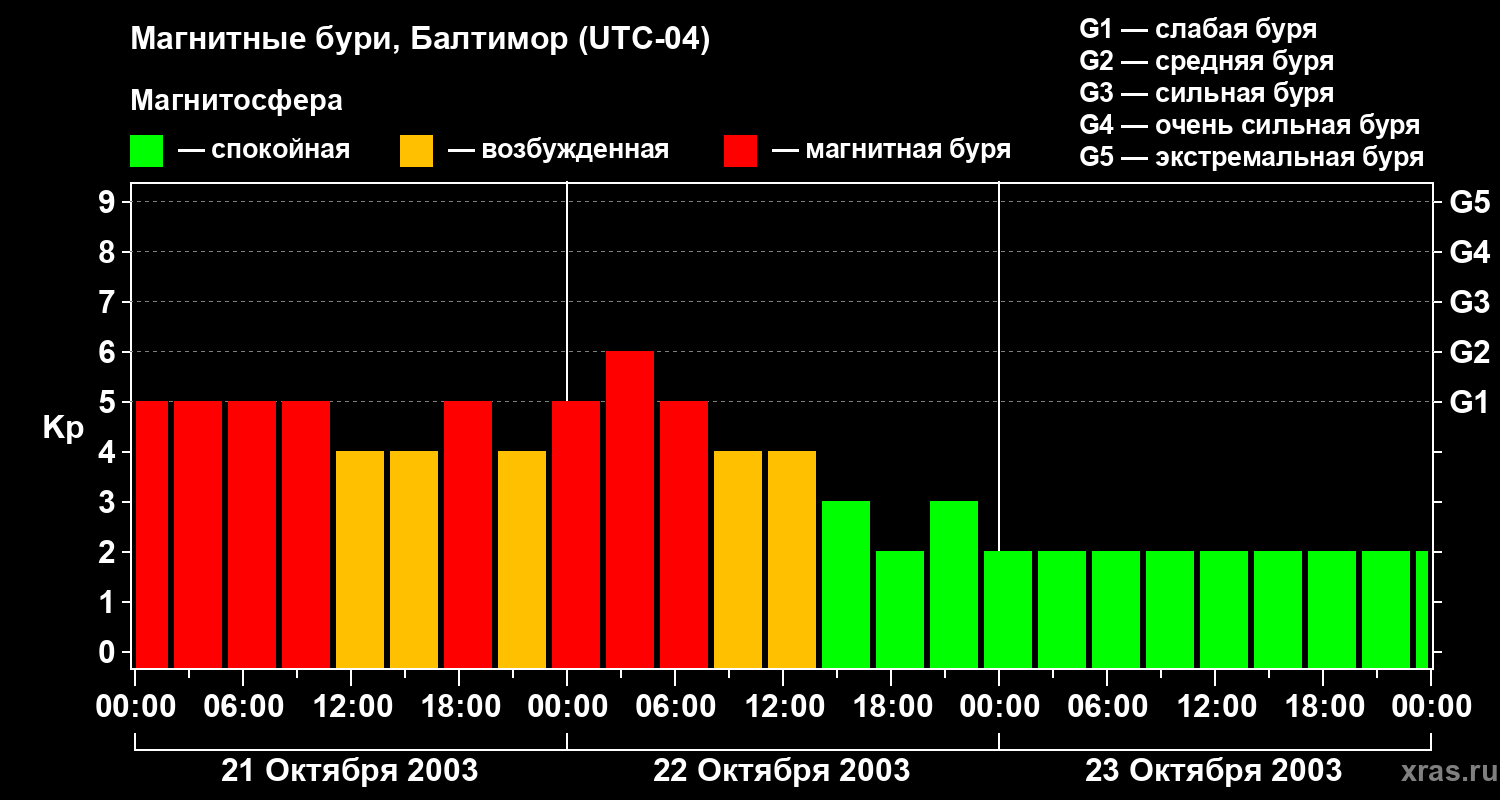The image size is (1500, 800).
Task: Select the 'G2 — средняя буря' legend line
Action: [1206, 61]
